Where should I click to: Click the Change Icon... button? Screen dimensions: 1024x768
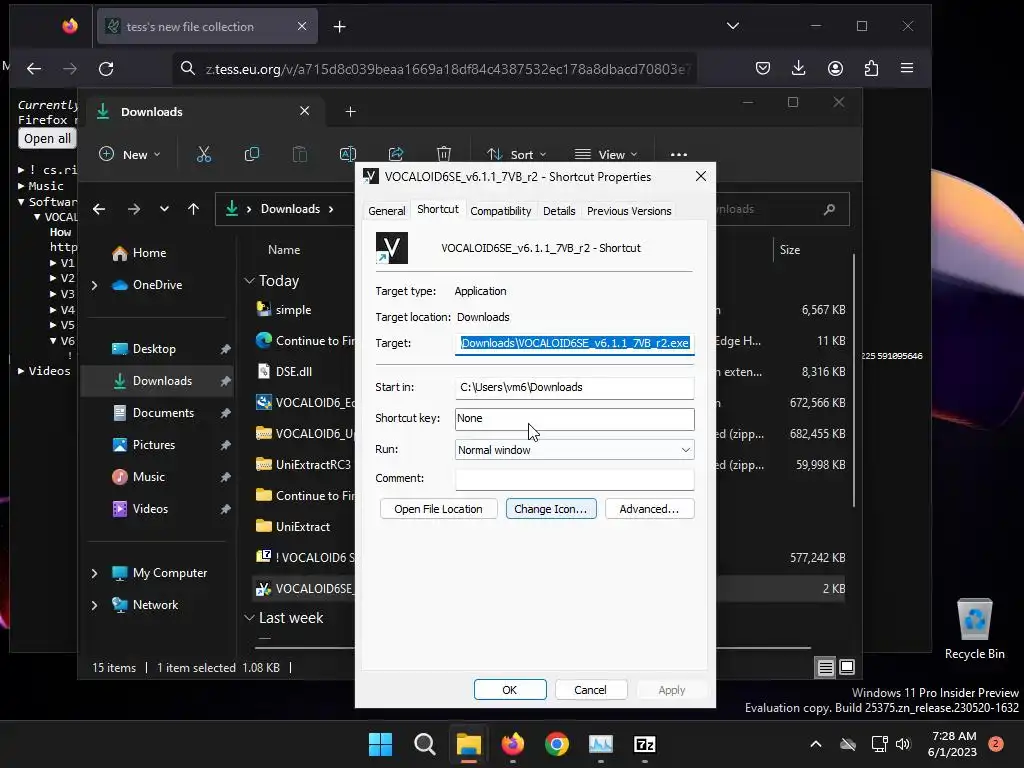tap(551, 509)
